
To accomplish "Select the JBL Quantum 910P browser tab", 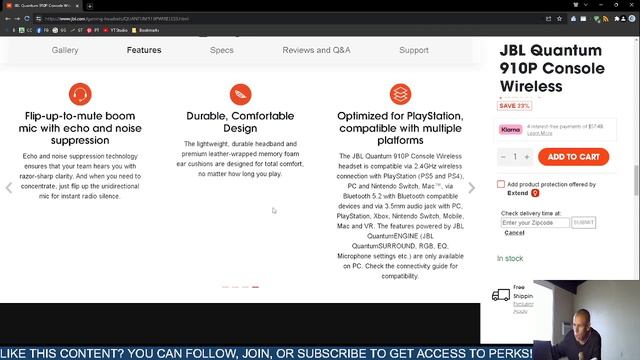I will [41, 6].
